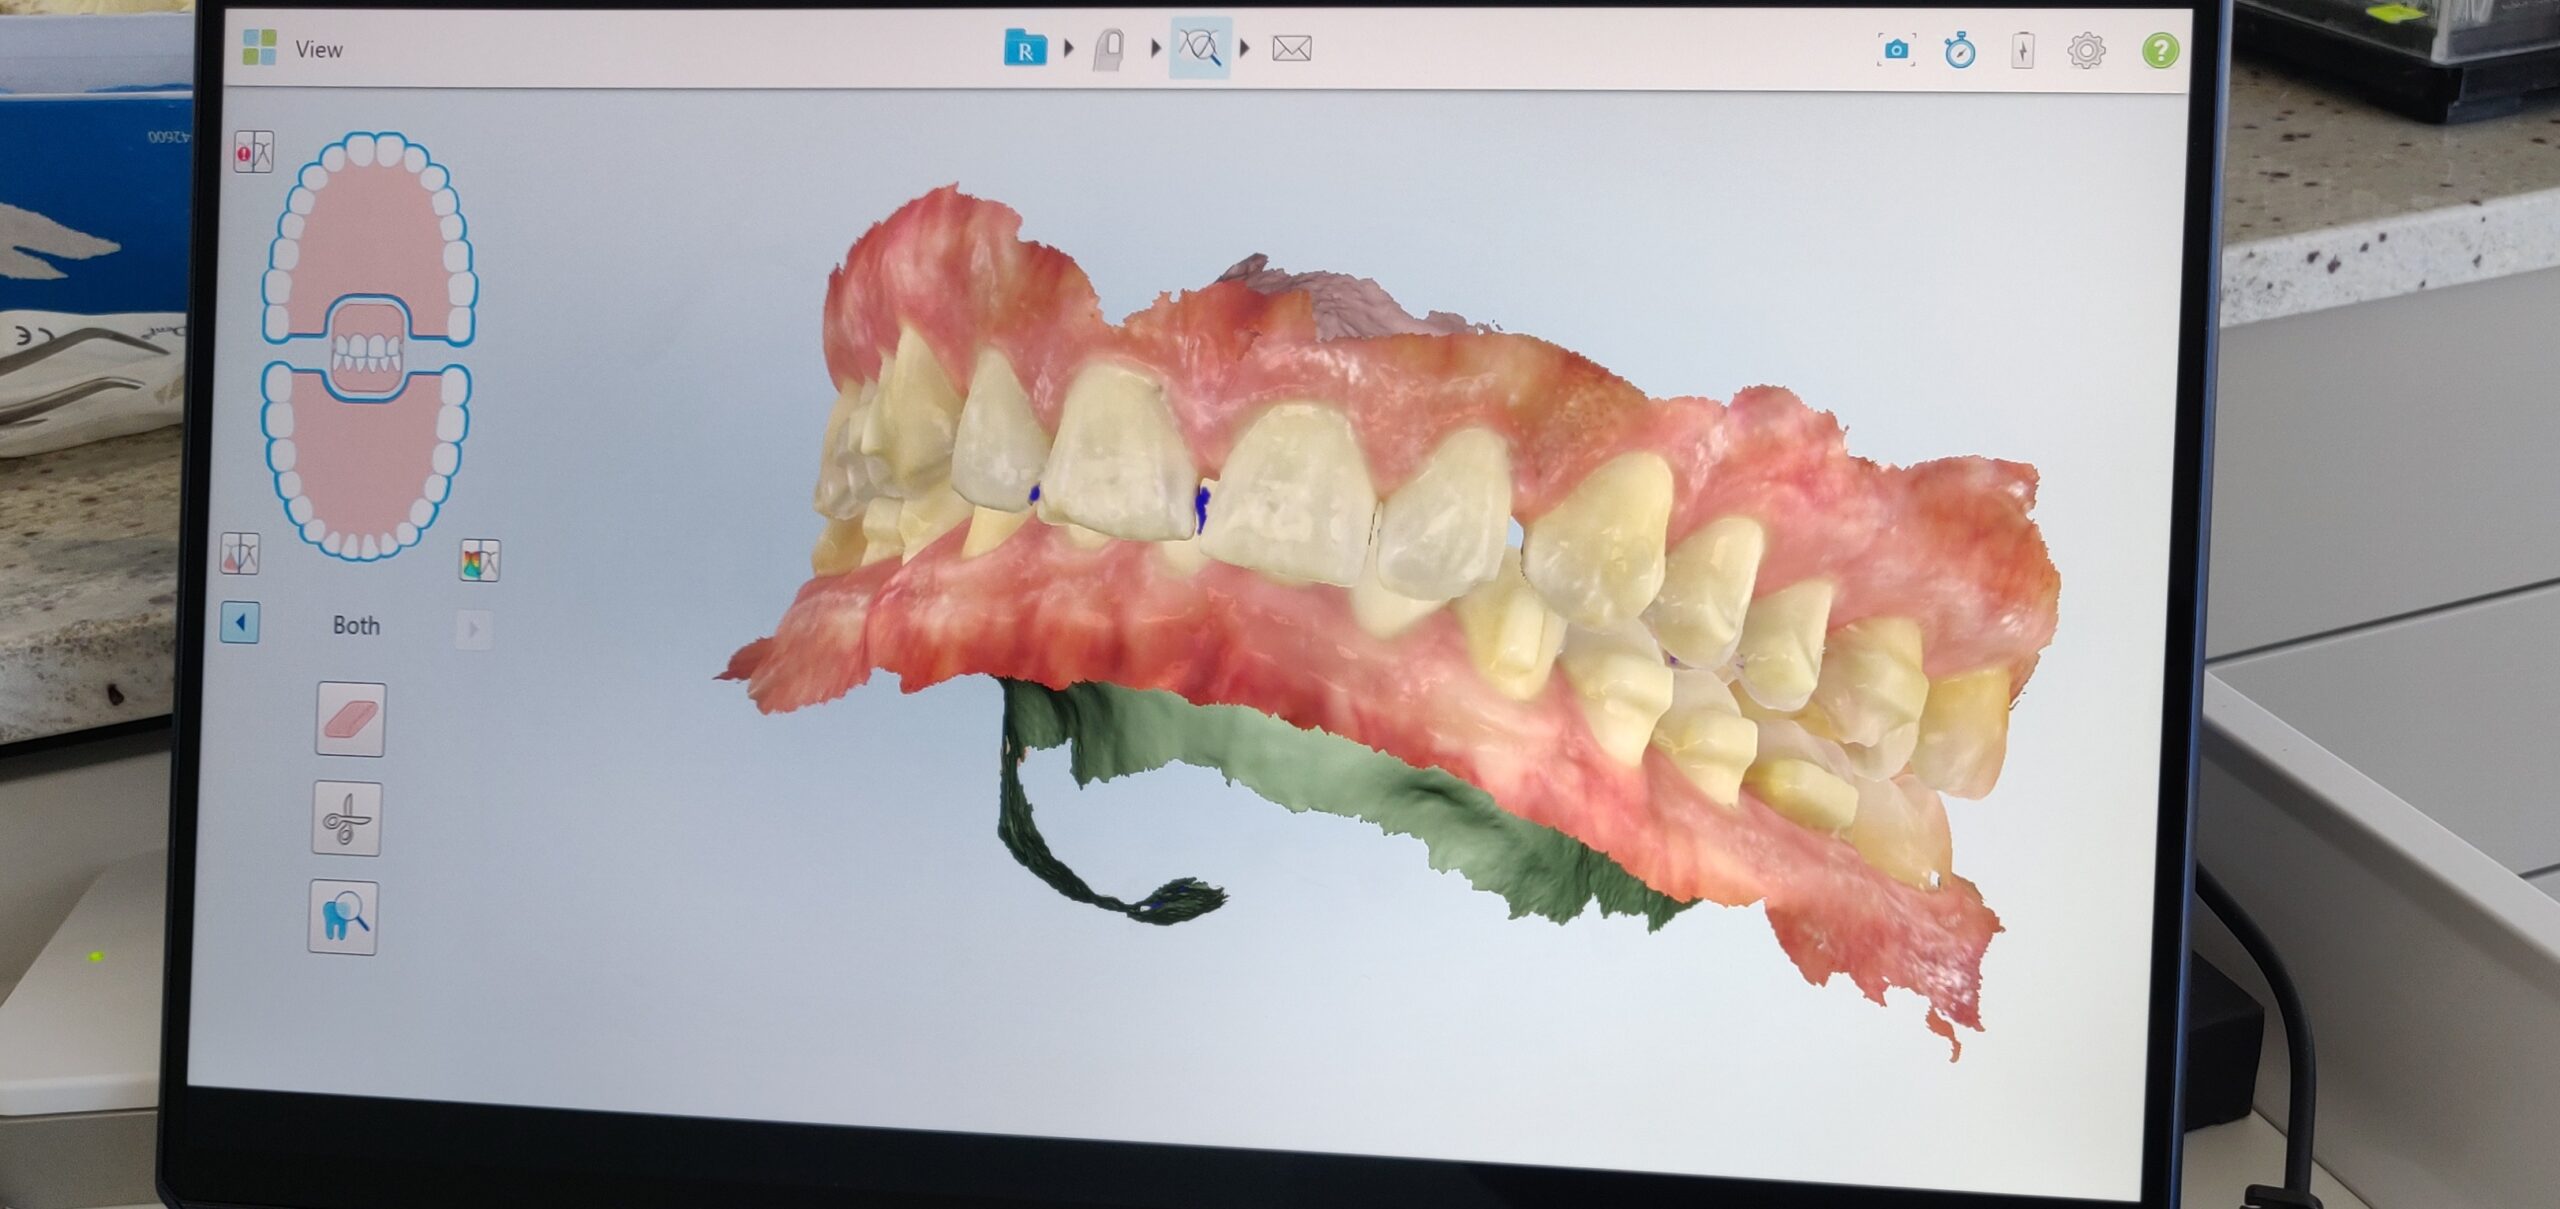Screen dimensions: 2560x1209
Task: Toggle the margin line view icon
Action: click(x=240, y=553)
